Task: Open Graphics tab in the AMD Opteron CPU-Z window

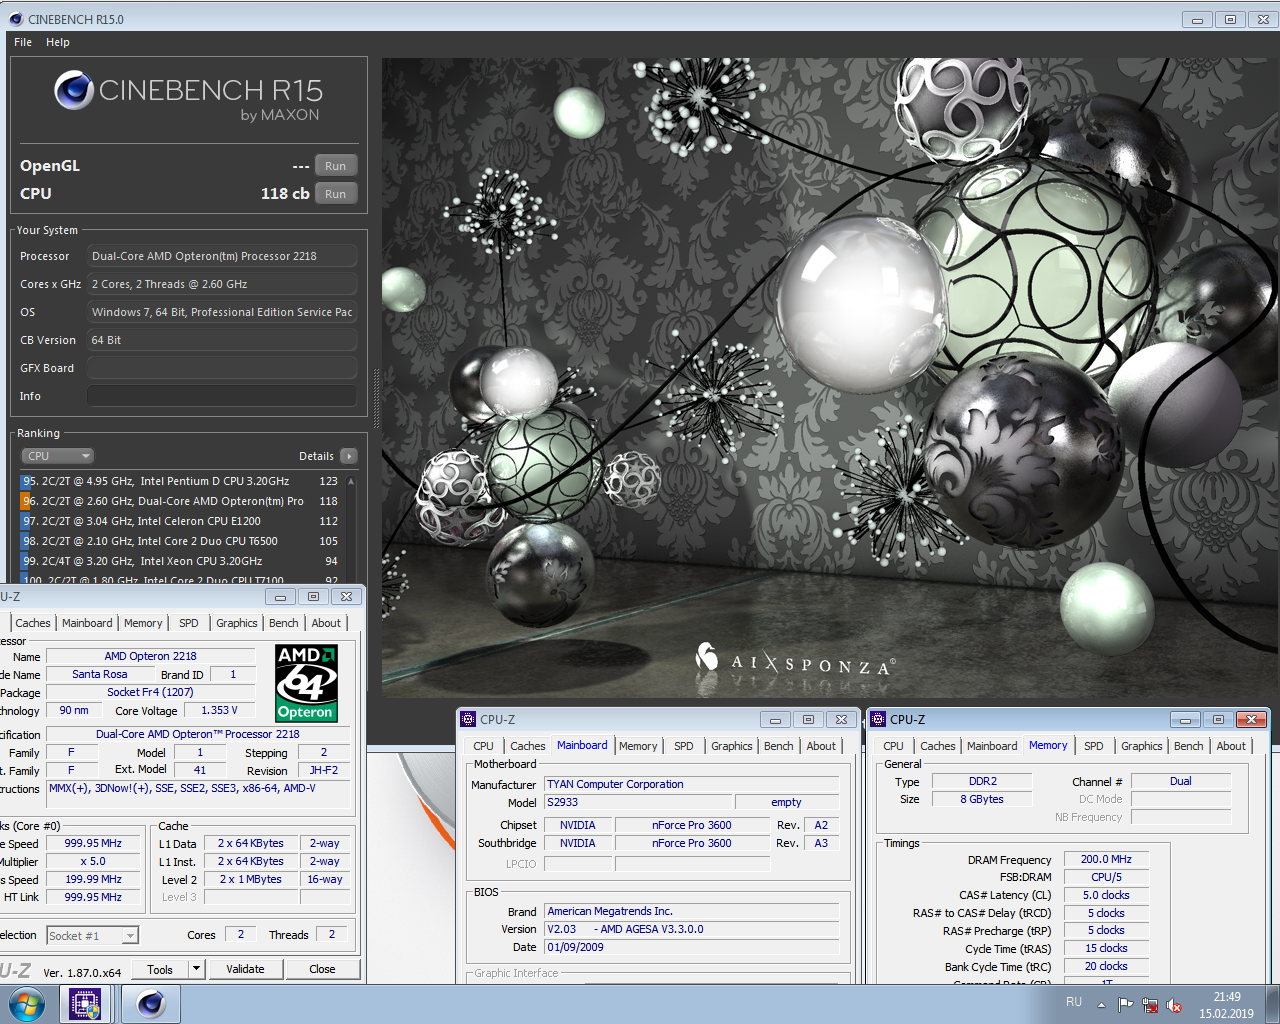Action: (x=237, y=623)
